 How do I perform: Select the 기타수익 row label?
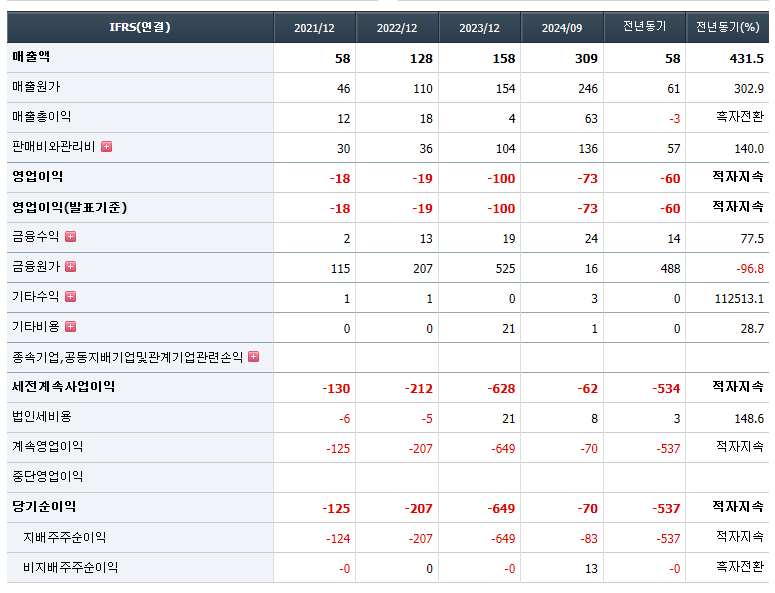(x=36, y=296)
